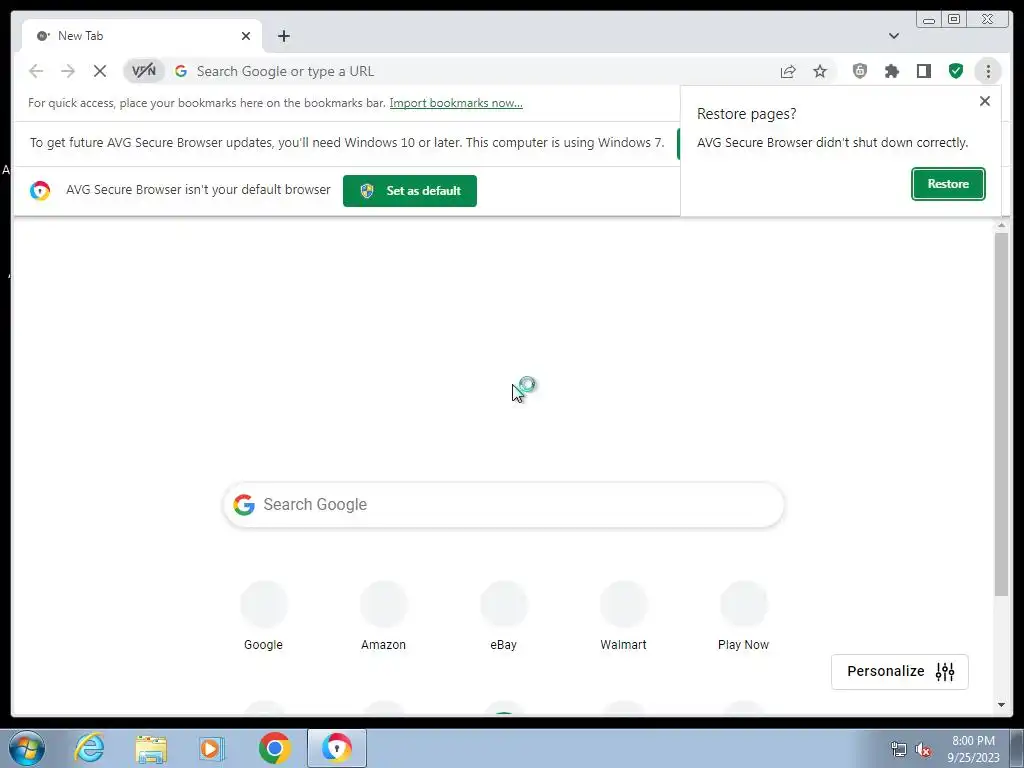Image resolution: width=1024 pixels, height=768 pixels.
Task: Open the Windows Start menu
Action: (x=27, y=748)
